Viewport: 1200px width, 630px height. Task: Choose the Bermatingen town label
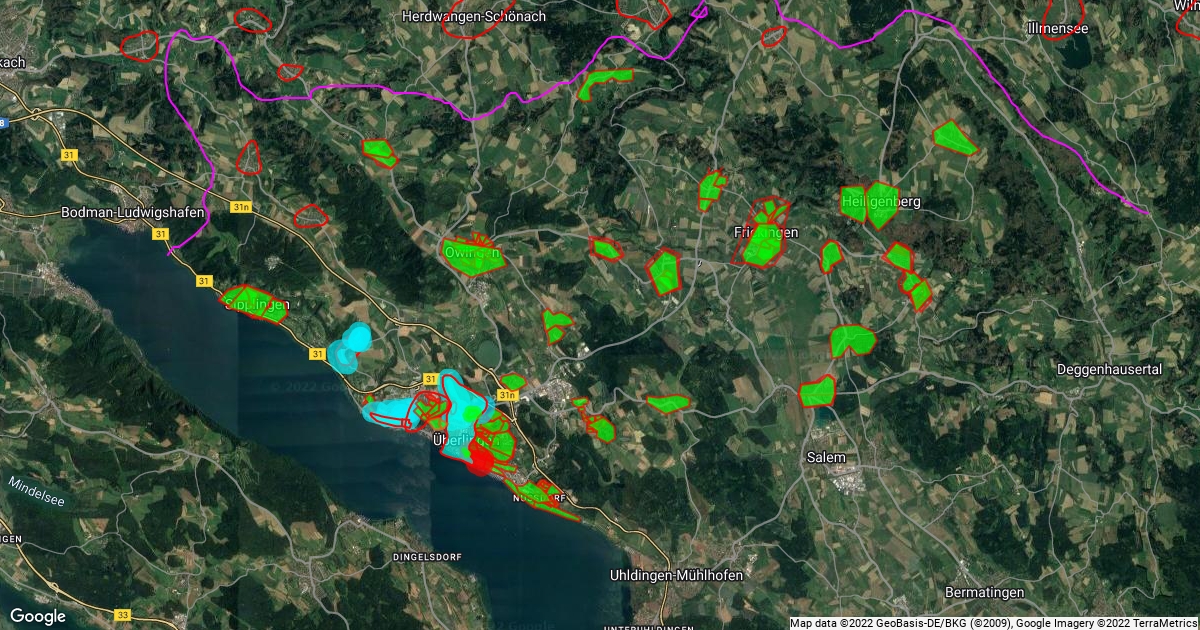tap(985, 592)
